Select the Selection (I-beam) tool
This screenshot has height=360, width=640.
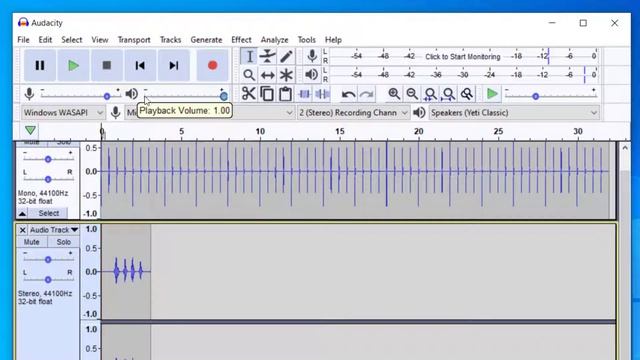pyautogui.click(x=249, y=56)
